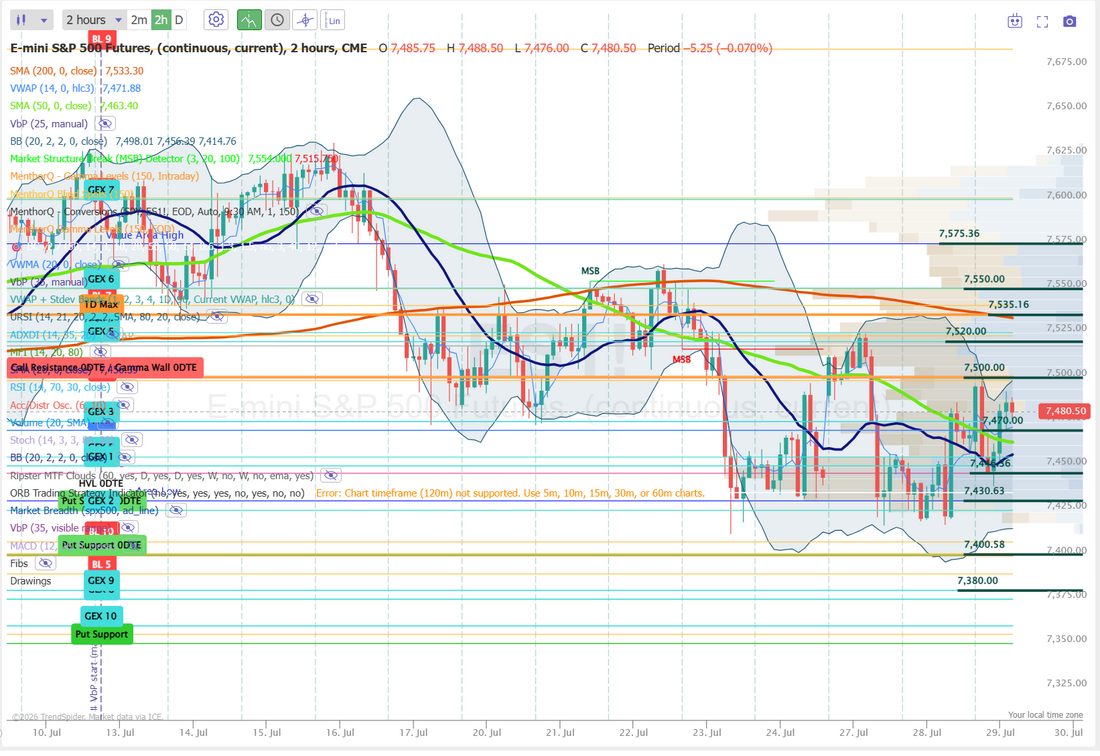Image resolution: width=1100 pixels, height=756 pixels.
Task: Expand the 2 hours timeframe dropdown
Action: coord(94,20)
